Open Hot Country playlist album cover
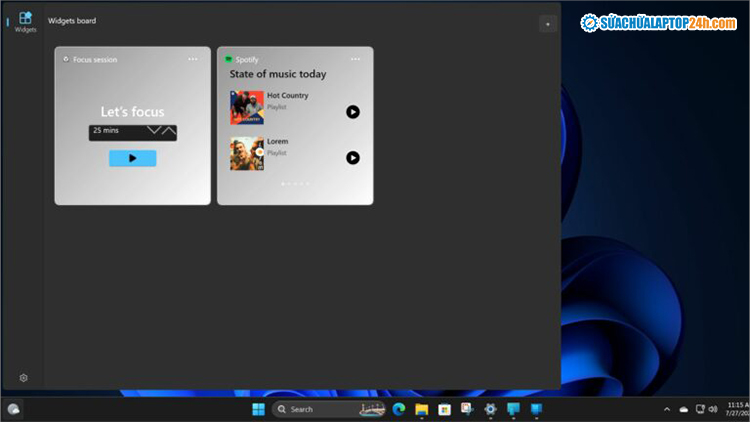The height and width of the screenshot is (422, 750). pos(247,108)
